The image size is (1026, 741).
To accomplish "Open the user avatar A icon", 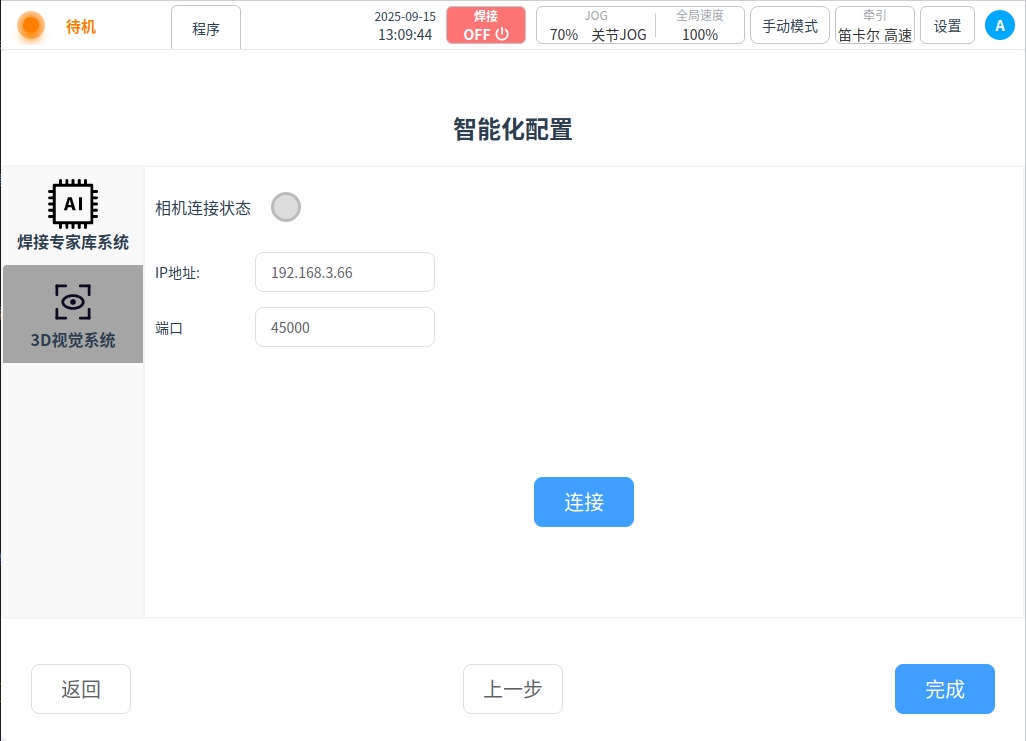I will pos(999,26).
